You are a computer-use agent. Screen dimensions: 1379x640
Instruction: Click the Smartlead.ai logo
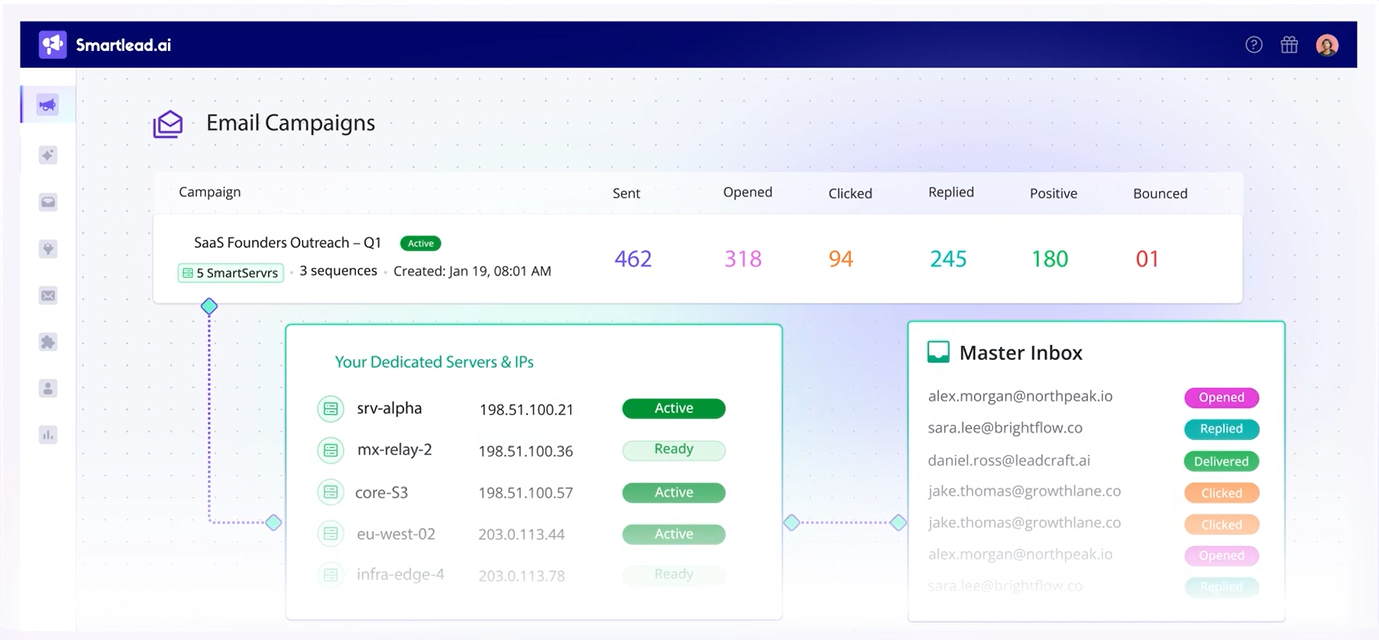[105, 45]
